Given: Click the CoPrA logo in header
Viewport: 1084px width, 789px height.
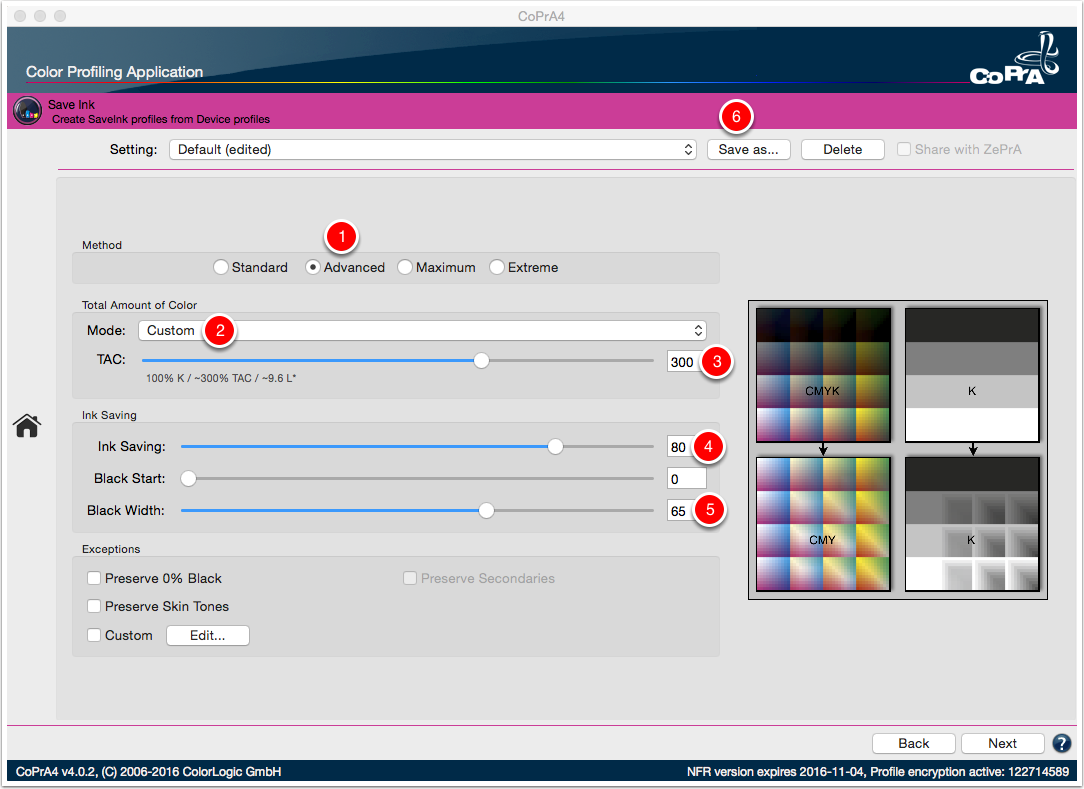Looking at the screenshot, I should point(1014,61).
